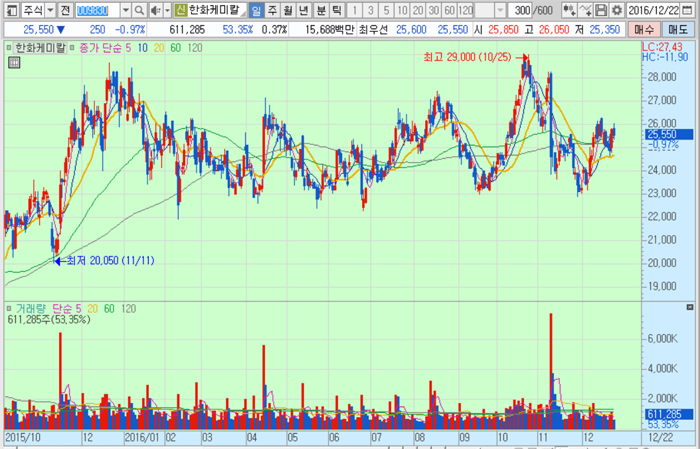Switch to weekly (주) period
Image resolution: width=700 pixels, height=449 pixels.
click(x=272, y=10)
